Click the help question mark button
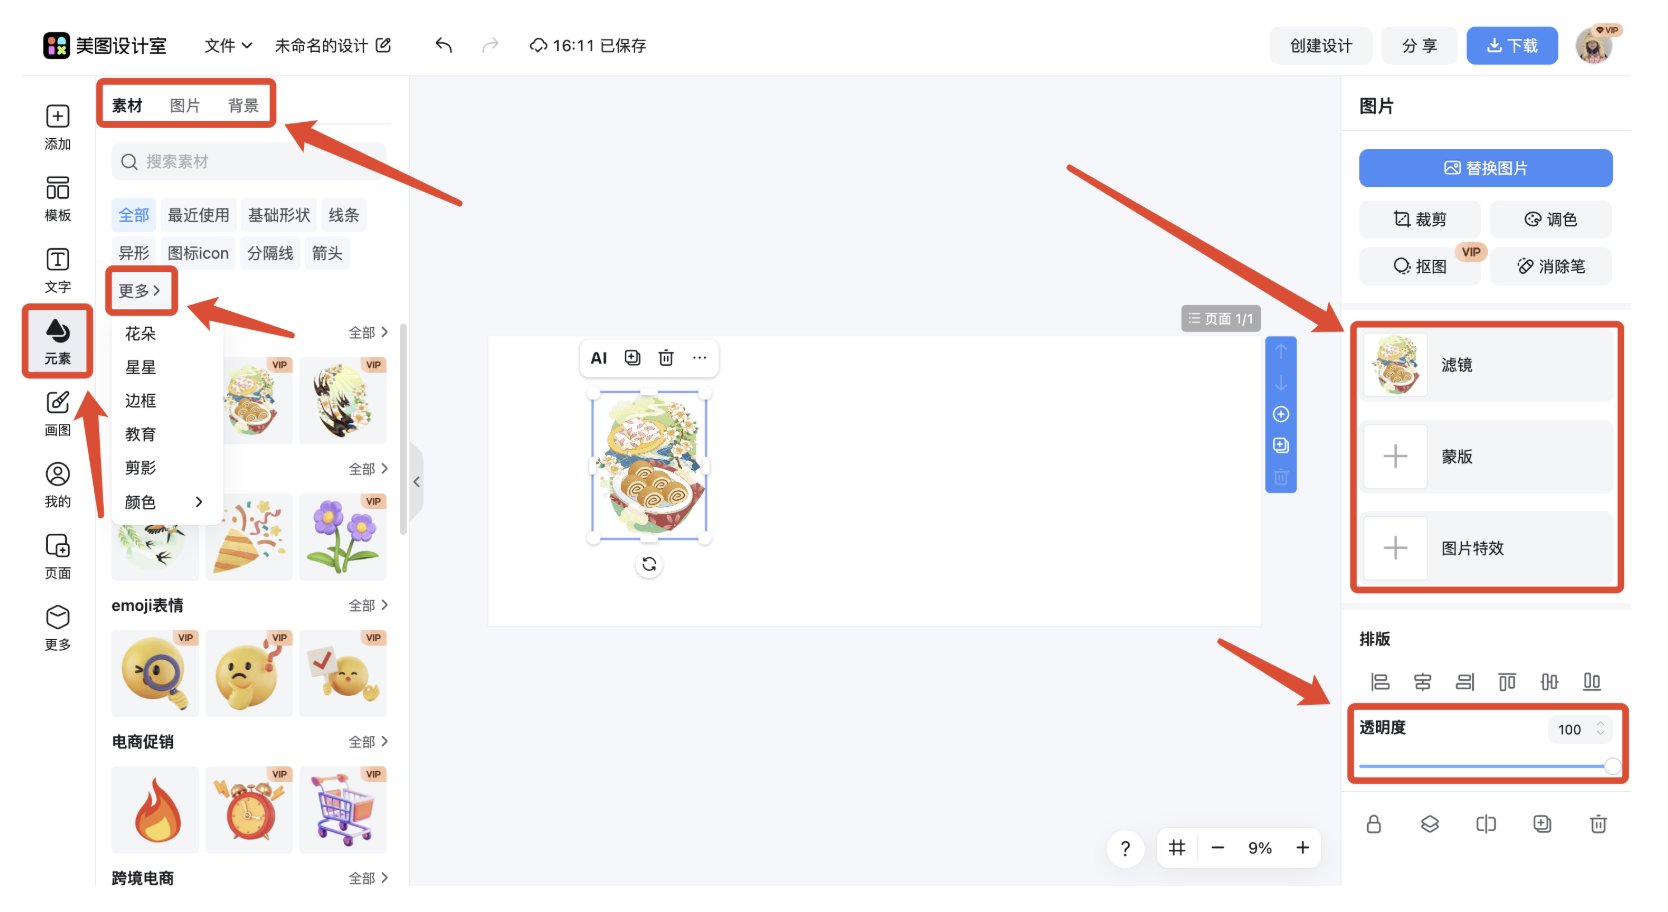 pos(1125,848)
